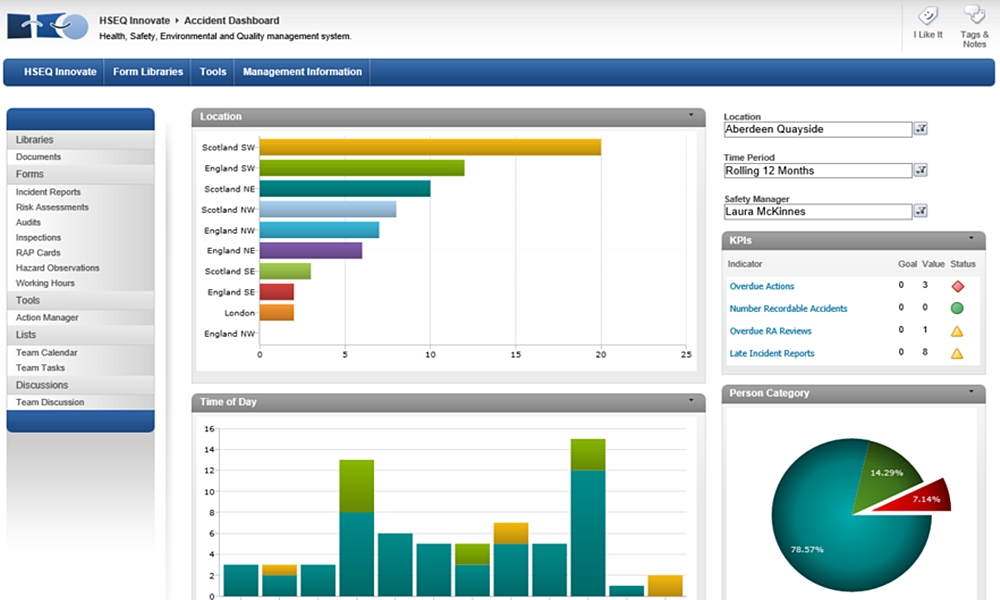
Task: Click the Scotland SW bar in the Location chart
Action: 430,145
